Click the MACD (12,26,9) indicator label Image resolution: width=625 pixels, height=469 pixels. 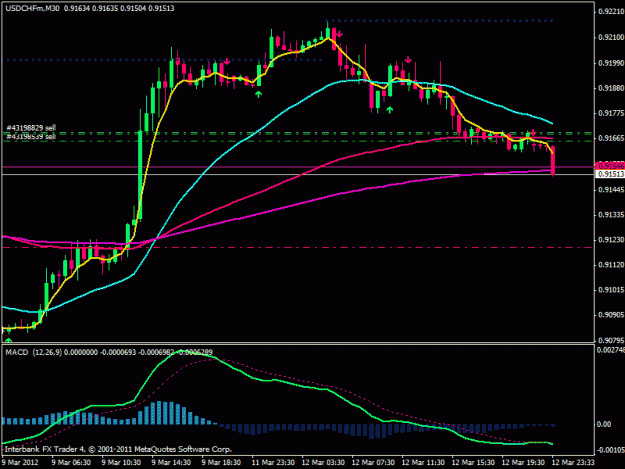pos(33,352)
